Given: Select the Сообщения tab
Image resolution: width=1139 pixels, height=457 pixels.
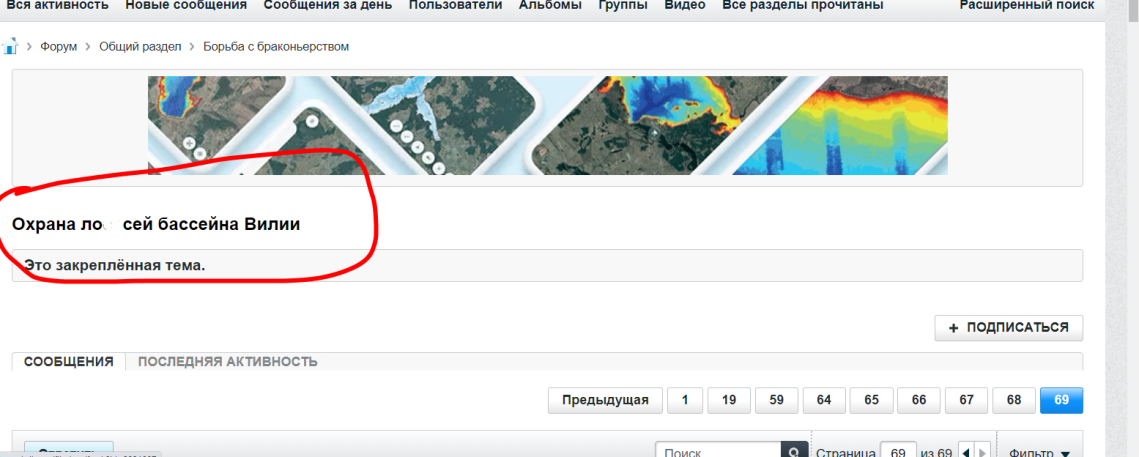Looking at the screenshot, I should (x=68, y=362).
